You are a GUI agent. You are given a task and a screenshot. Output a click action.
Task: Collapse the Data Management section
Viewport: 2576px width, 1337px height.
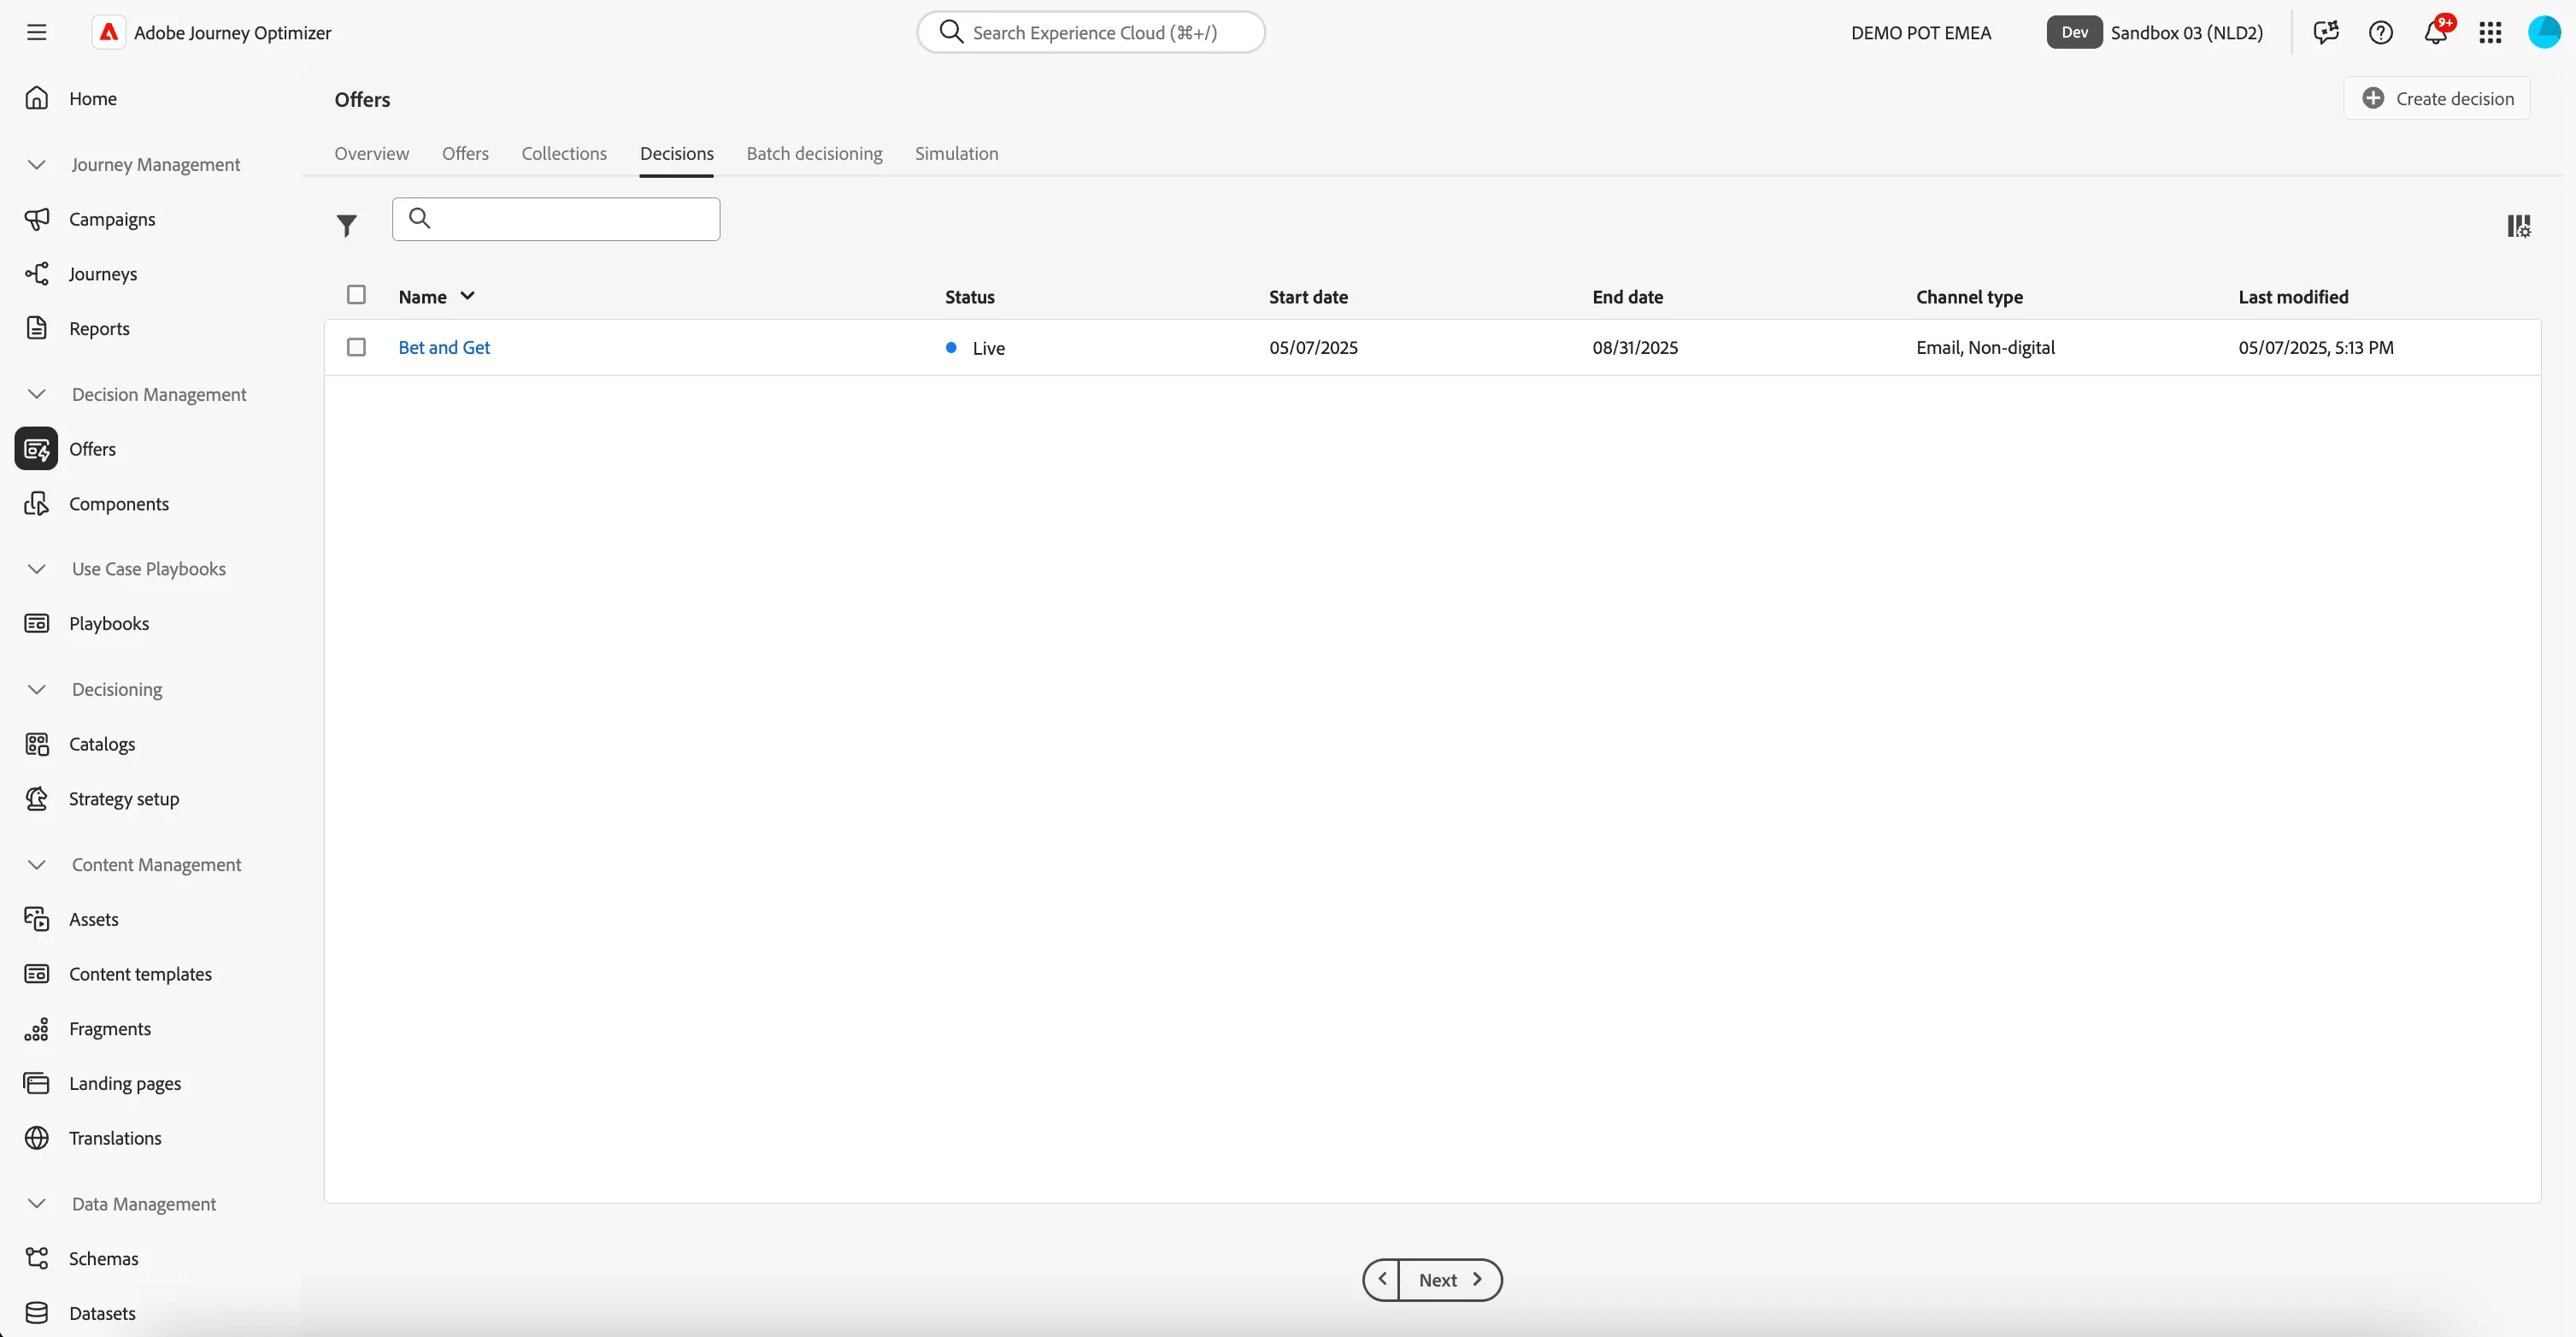point(37,1204)
